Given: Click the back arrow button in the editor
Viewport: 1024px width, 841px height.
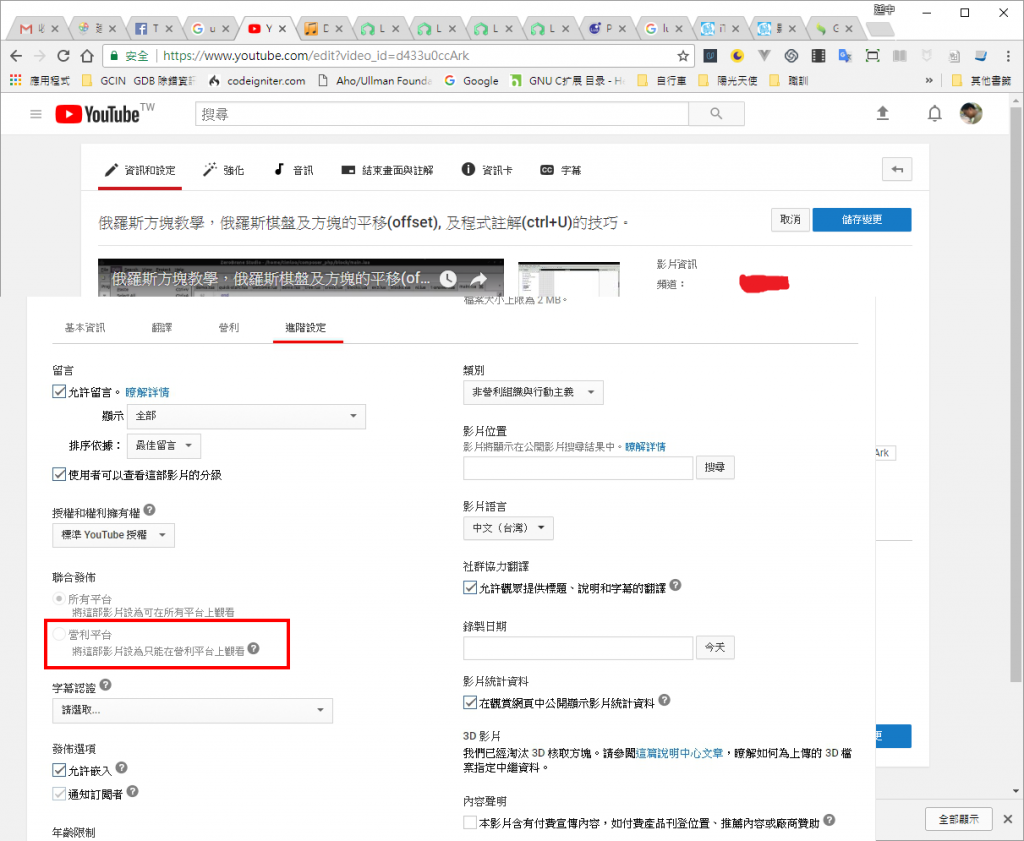Looking at the screenshot, I should [897, 170].
